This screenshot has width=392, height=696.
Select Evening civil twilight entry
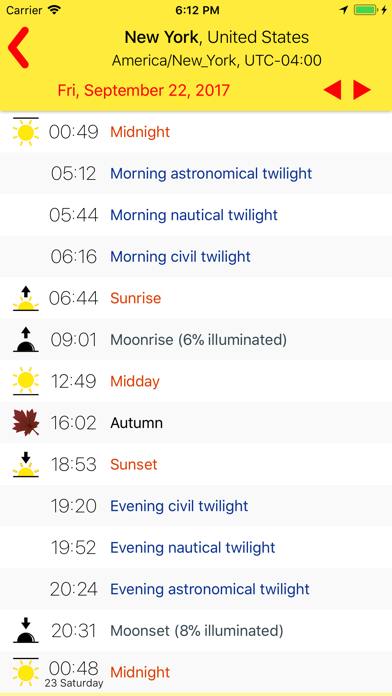coord(196,506)
